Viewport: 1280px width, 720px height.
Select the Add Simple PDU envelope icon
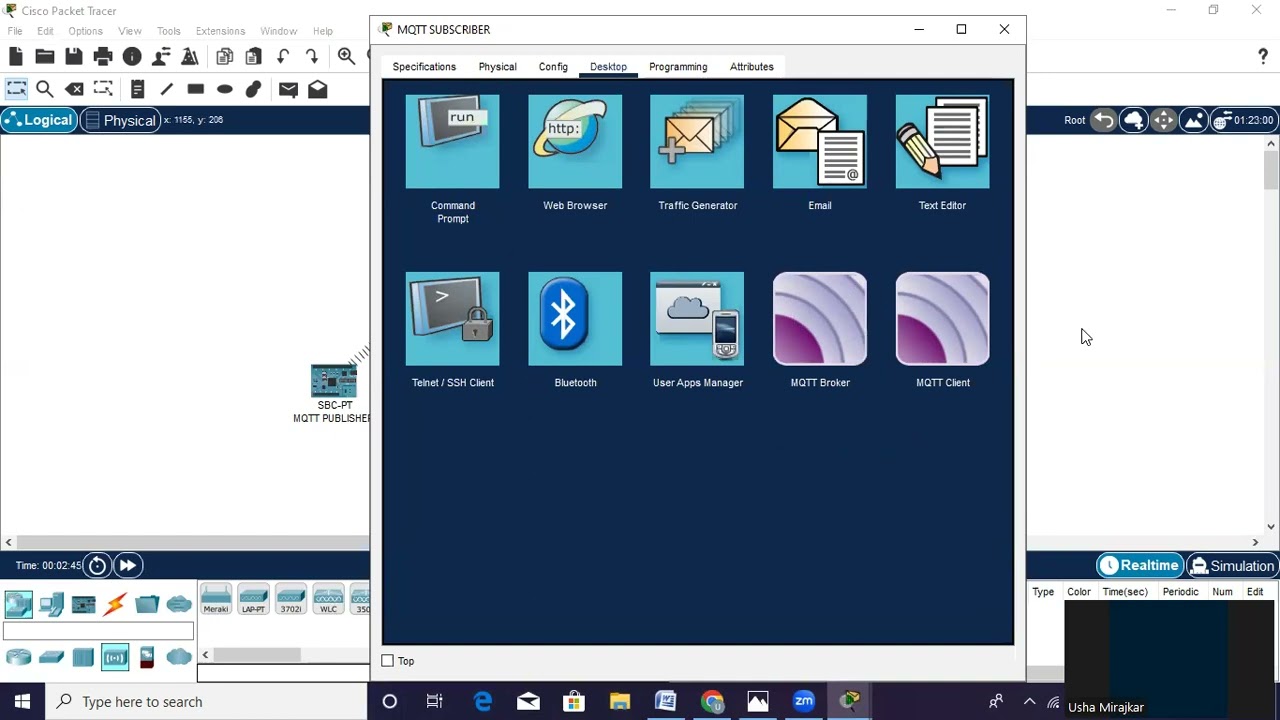pyautogui.click(x=288, y=89)
